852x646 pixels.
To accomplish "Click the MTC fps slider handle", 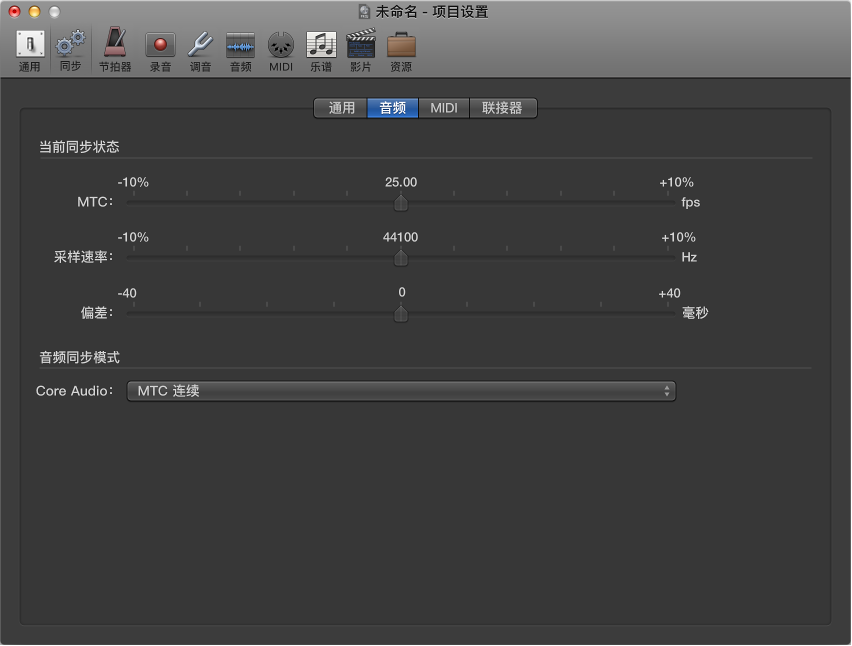I will (401, 203).
